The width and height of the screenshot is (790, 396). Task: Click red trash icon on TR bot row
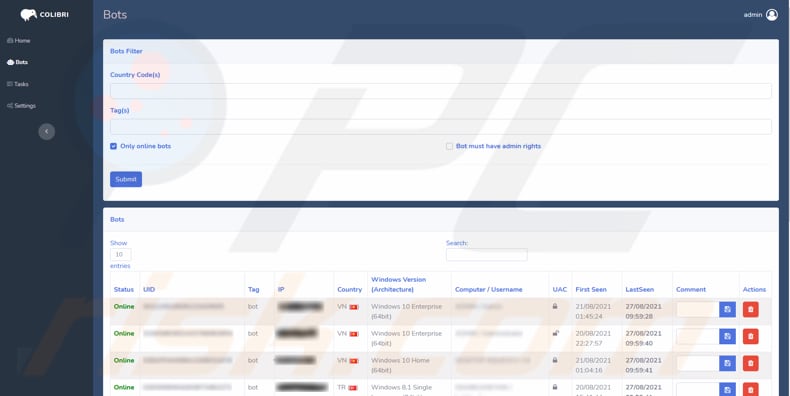click(750, 389)
